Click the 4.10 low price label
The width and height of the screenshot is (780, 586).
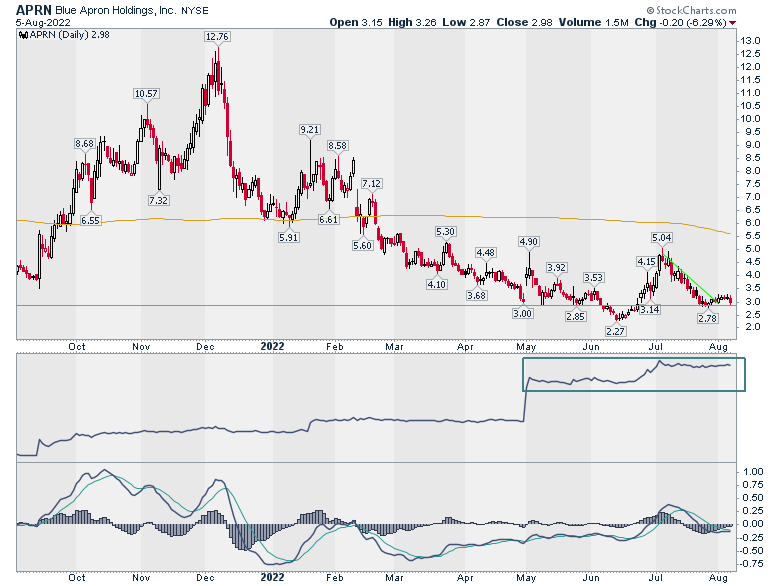[437, 285]
